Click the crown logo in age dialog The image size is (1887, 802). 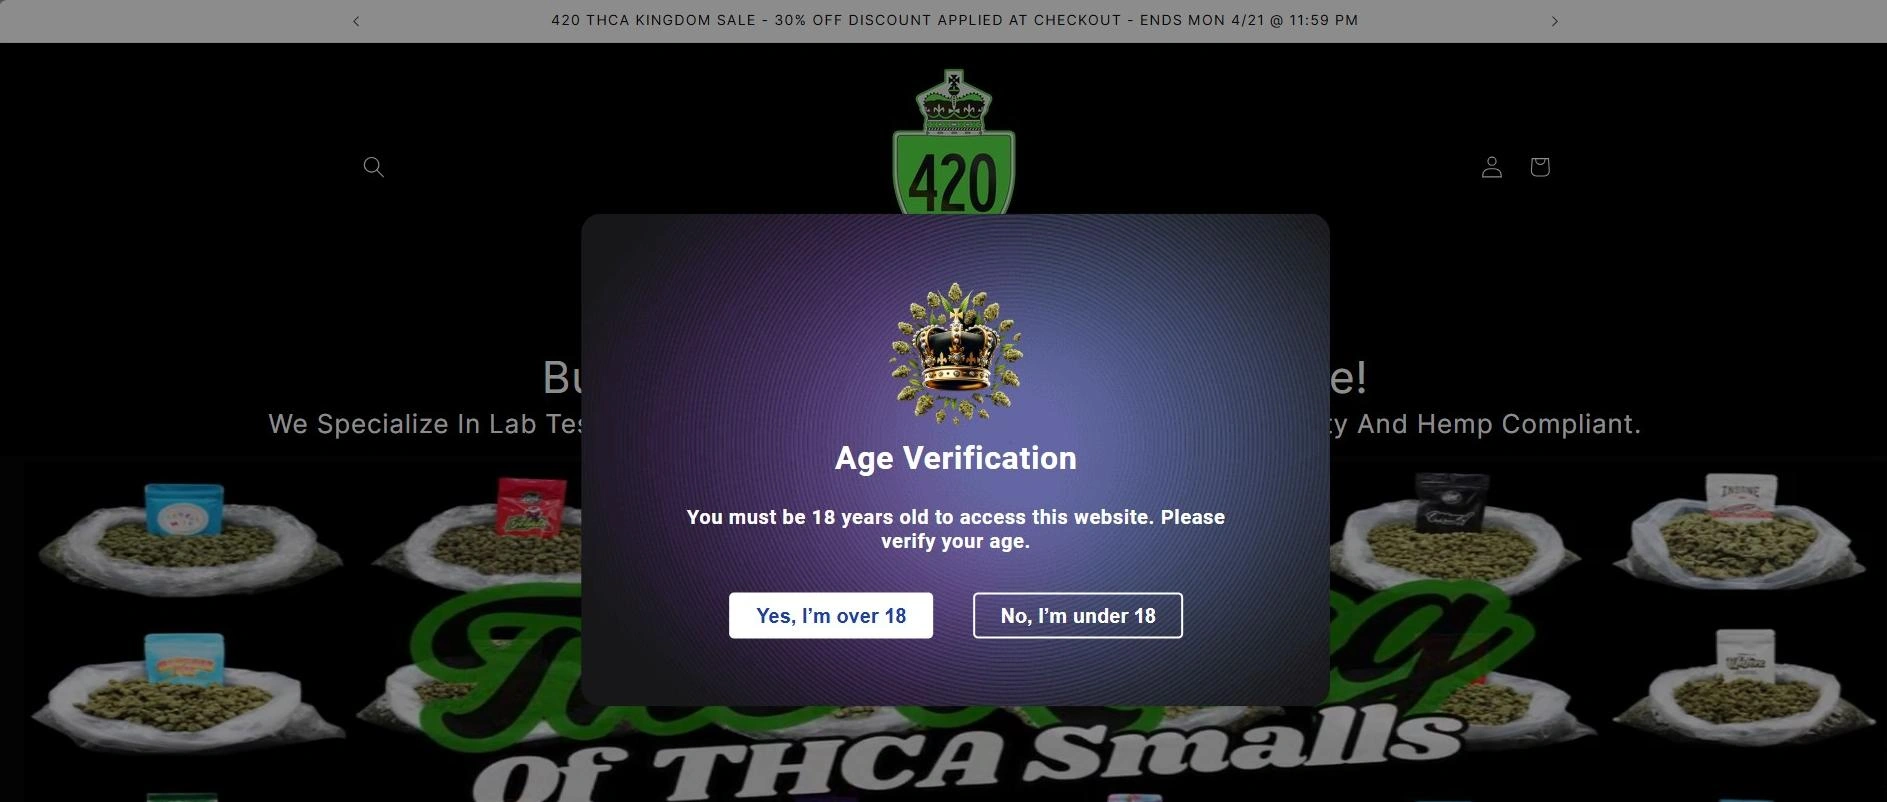[956, 353]
